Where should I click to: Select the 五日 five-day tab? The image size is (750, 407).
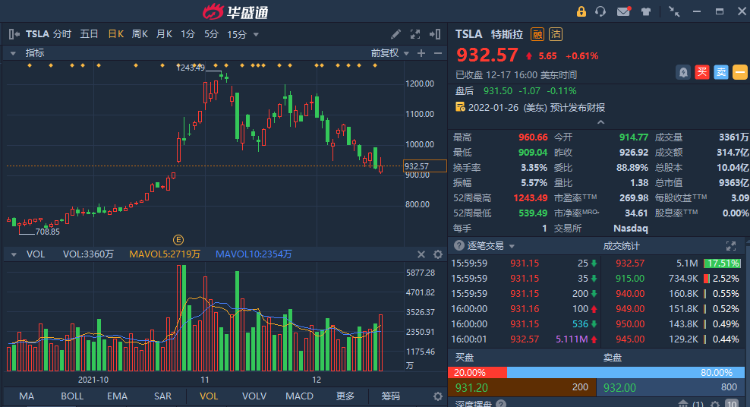pos(89,34)
